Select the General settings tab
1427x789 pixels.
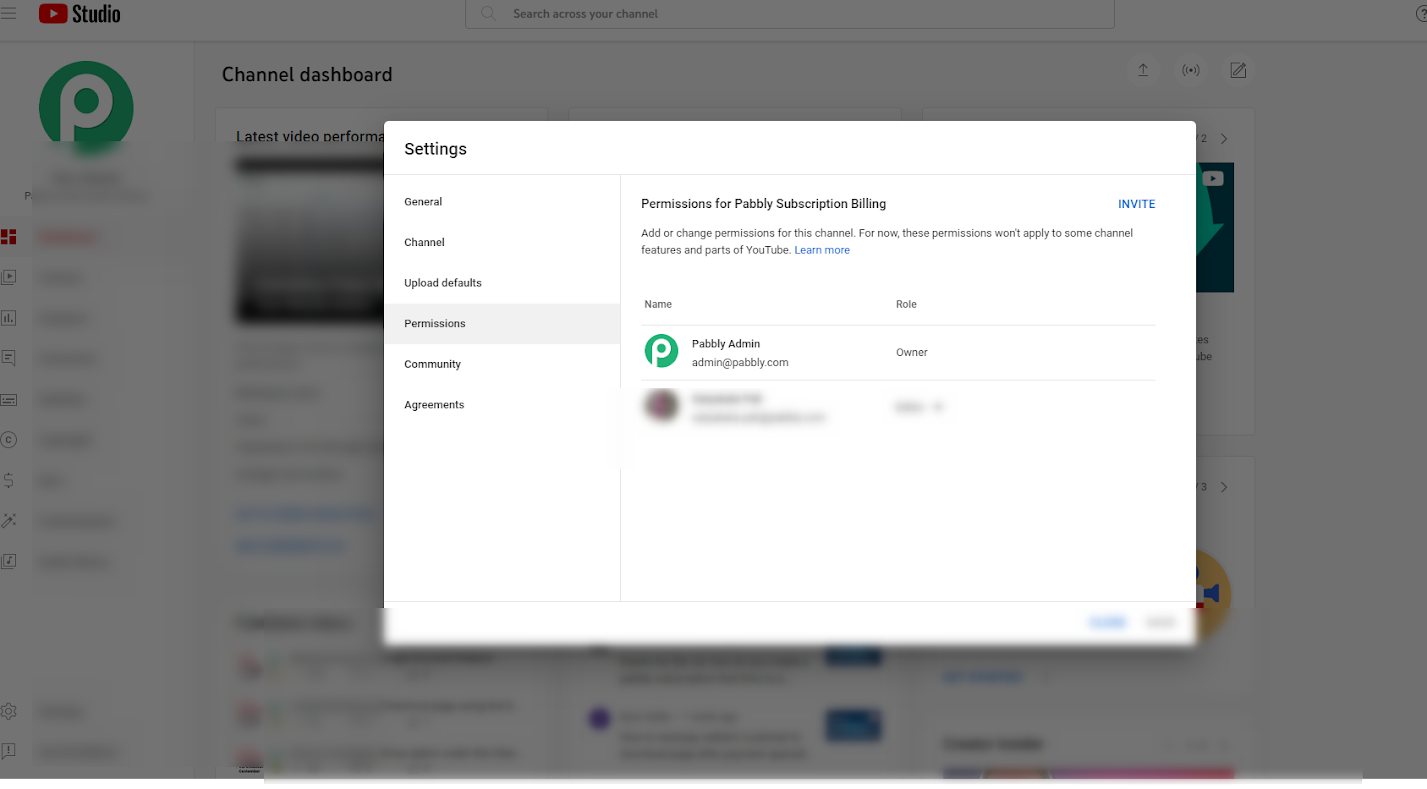pyautogui.click(x=502, y=202)
